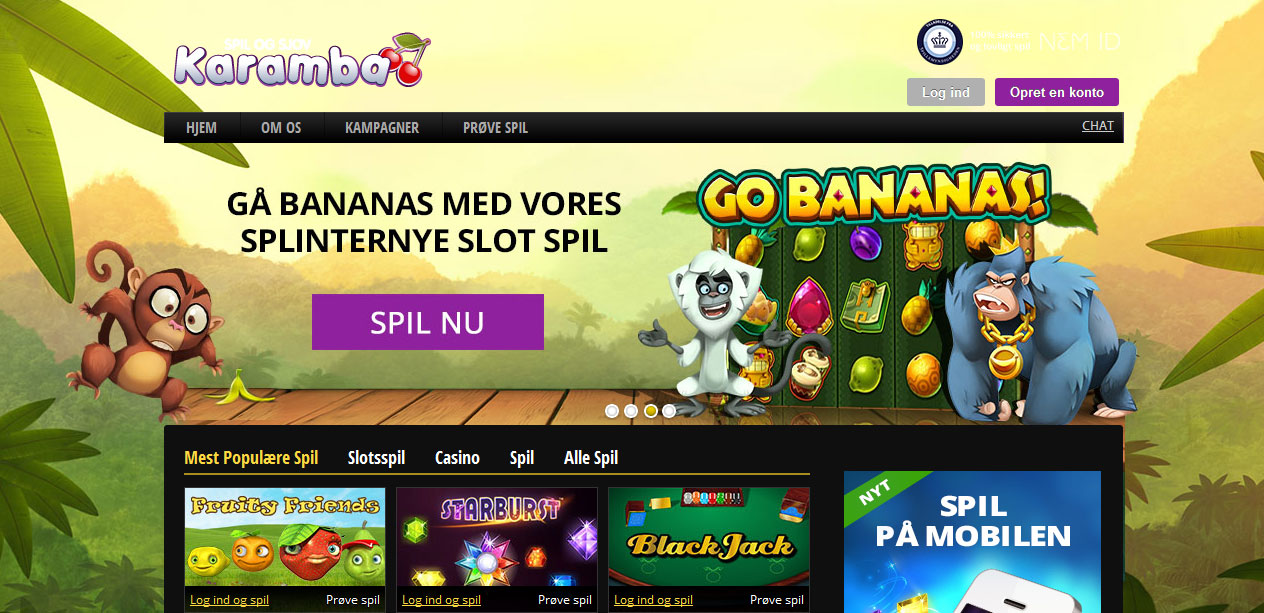Click the NemID logo
The image size is (1264, 613).
click(1079, 42)
